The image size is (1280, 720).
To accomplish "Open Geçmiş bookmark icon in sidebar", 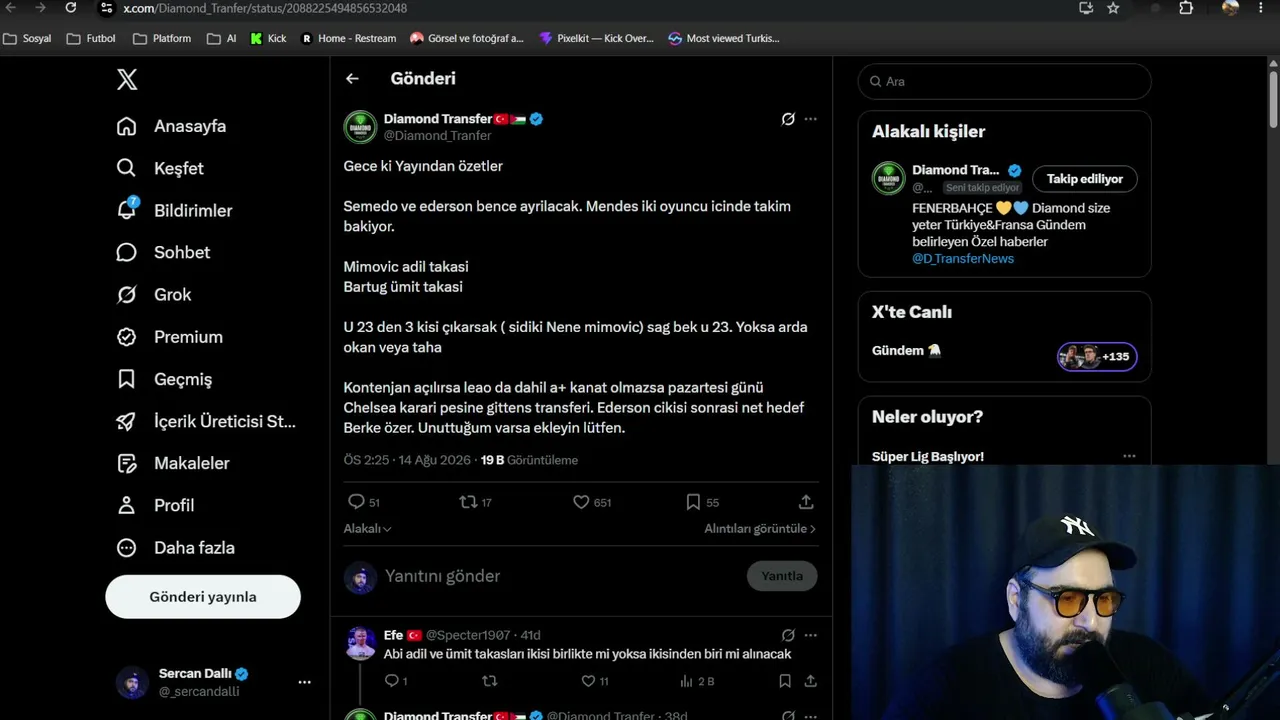I will click(x=126, y=379).
